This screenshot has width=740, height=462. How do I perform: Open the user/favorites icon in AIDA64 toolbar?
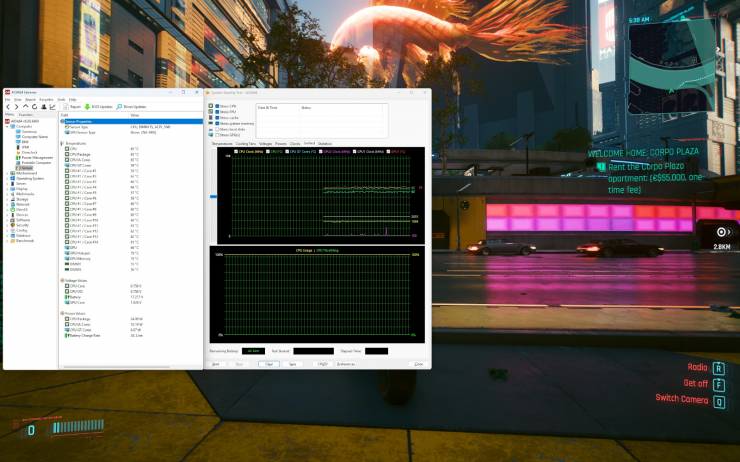pos(43,107)
